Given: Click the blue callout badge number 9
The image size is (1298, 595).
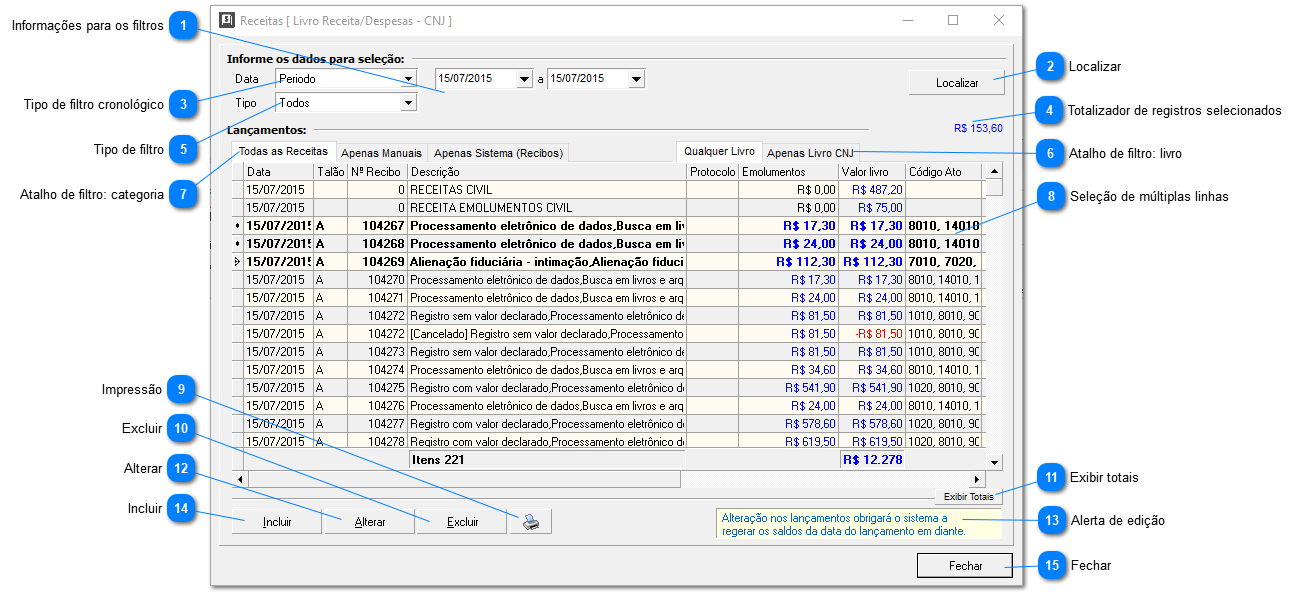Looking at the screenshot, I should coord(181,390).
